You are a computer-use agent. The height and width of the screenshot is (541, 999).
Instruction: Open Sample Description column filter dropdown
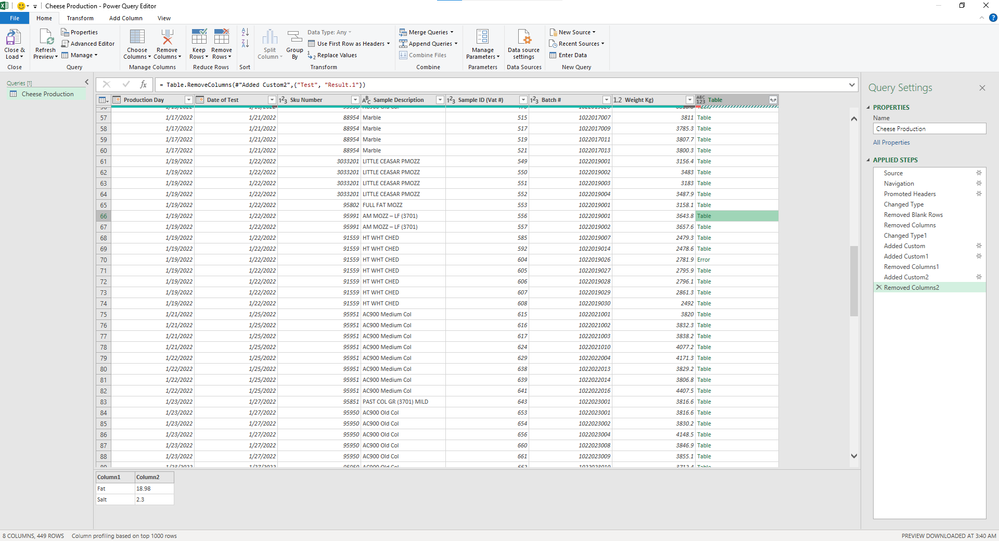click(438, 100)
